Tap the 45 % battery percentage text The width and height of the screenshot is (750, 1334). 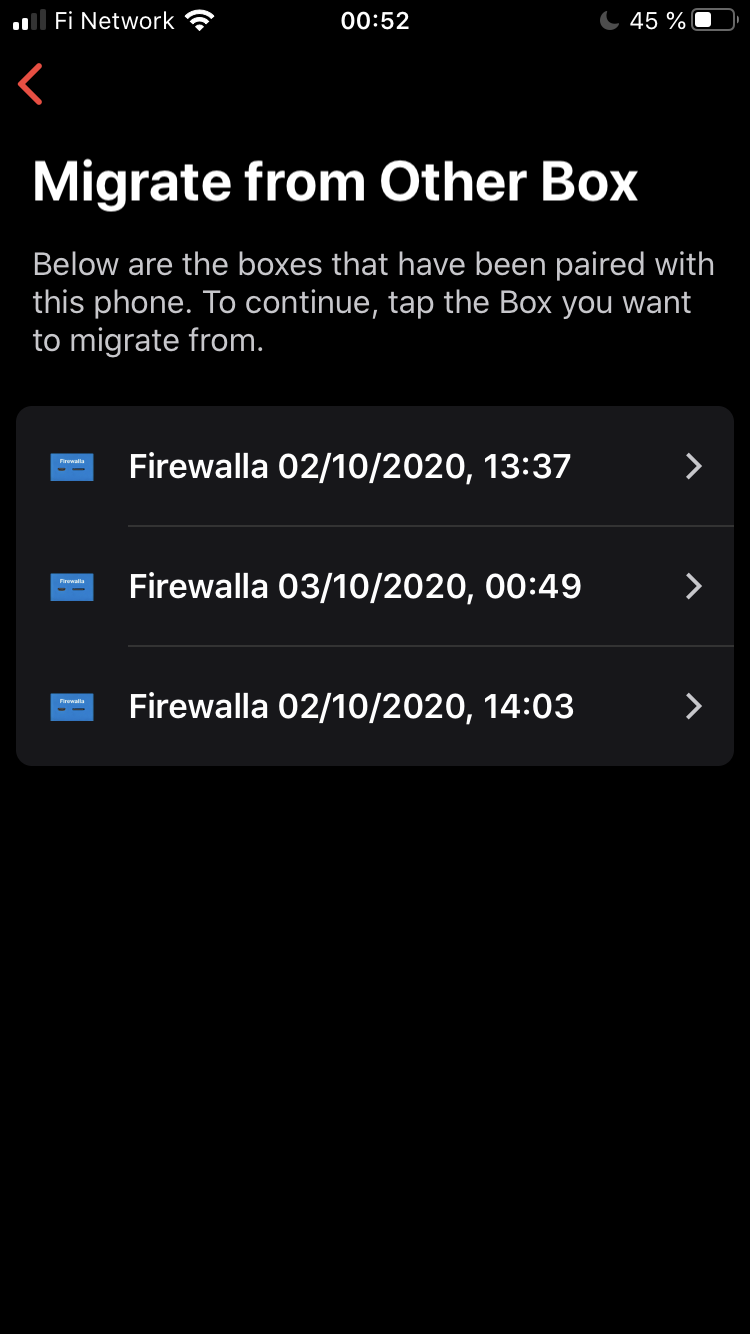coord(657,21)
